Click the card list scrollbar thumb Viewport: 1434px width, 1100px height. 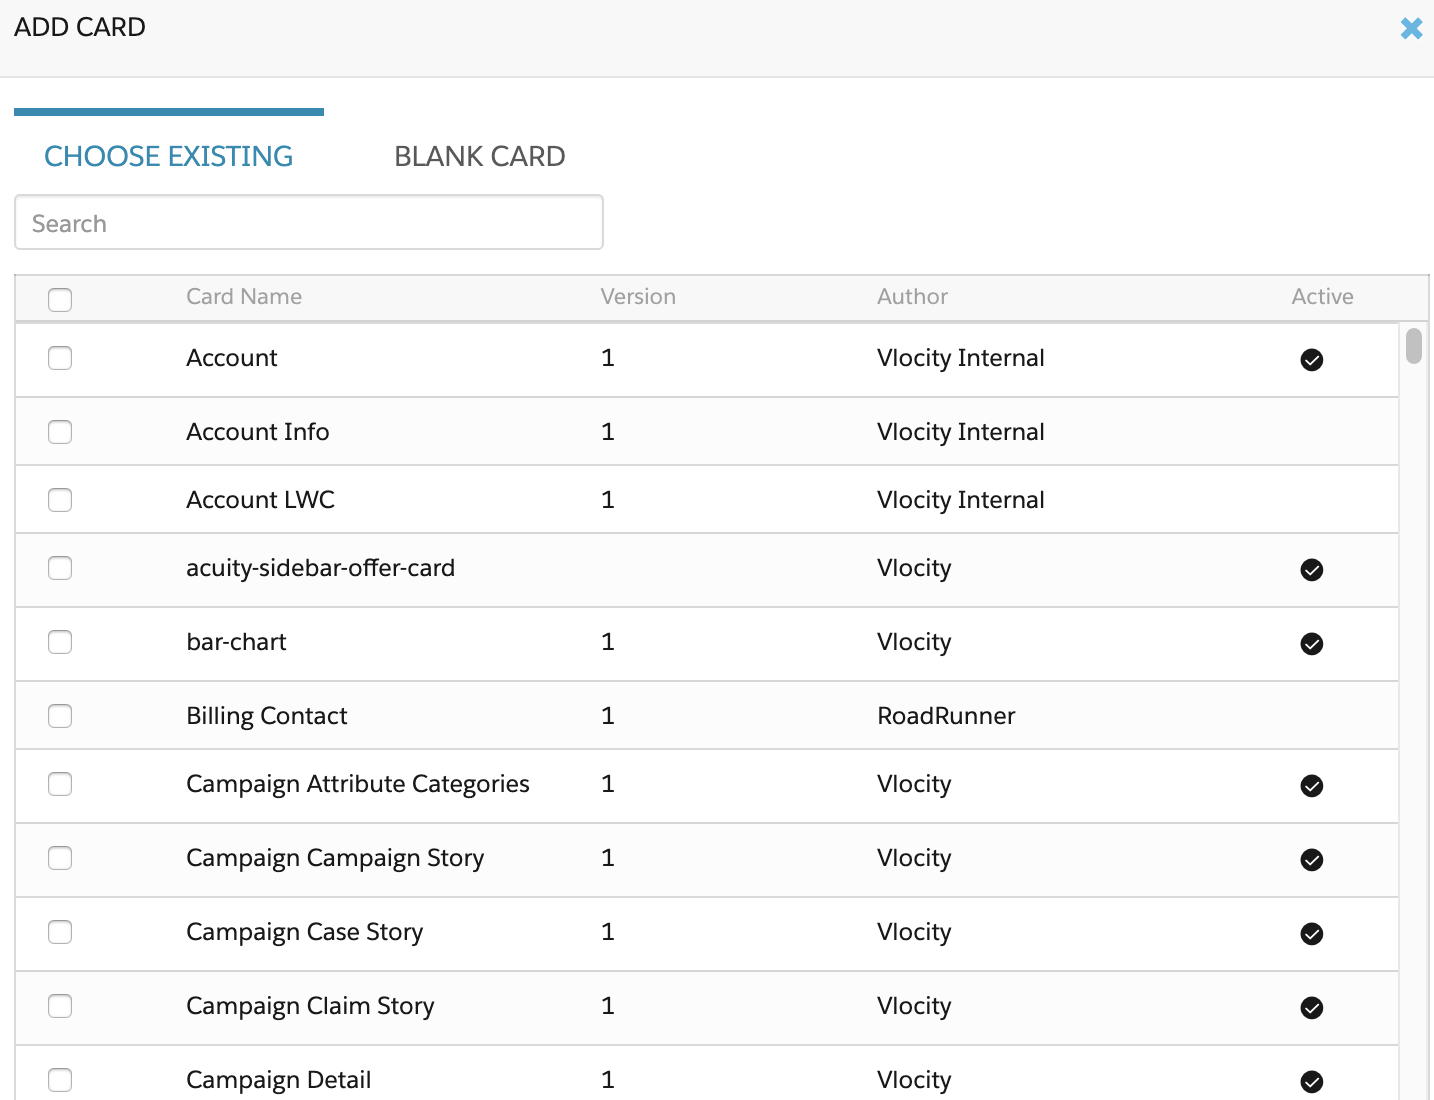pyautogui.click(x=1413, y=346)
